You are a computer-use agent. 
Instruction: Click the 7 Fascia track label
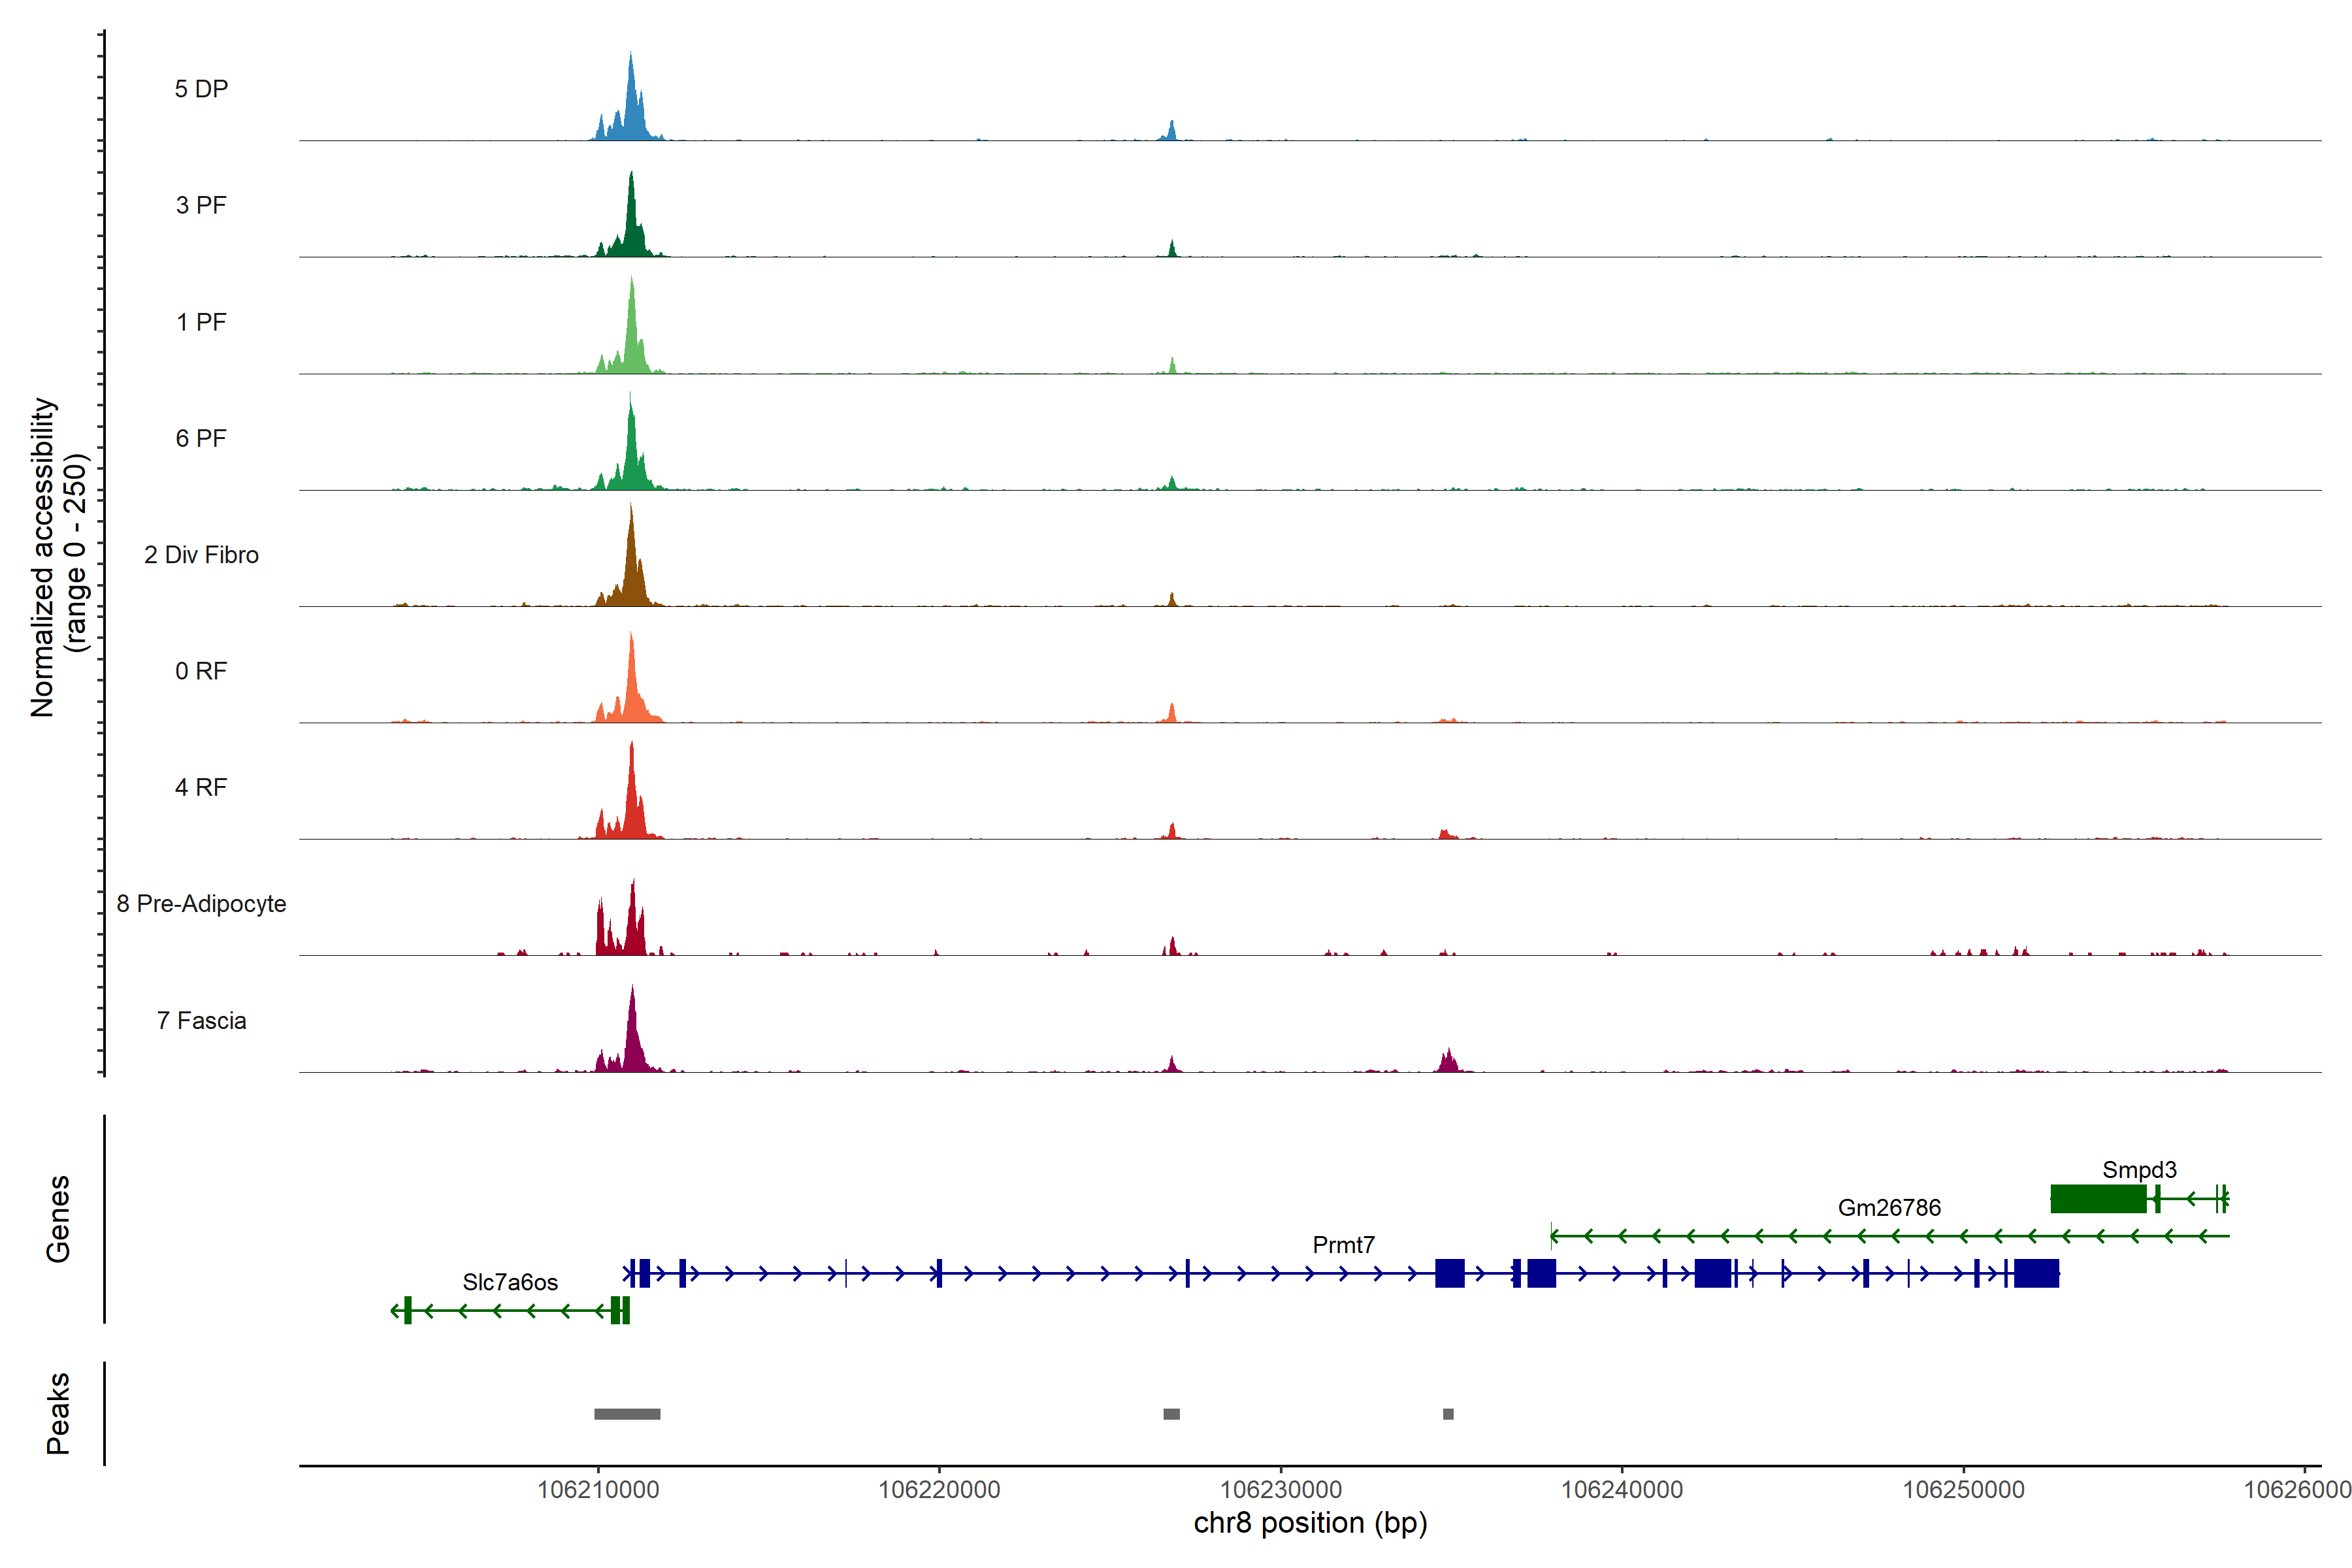201,1020
